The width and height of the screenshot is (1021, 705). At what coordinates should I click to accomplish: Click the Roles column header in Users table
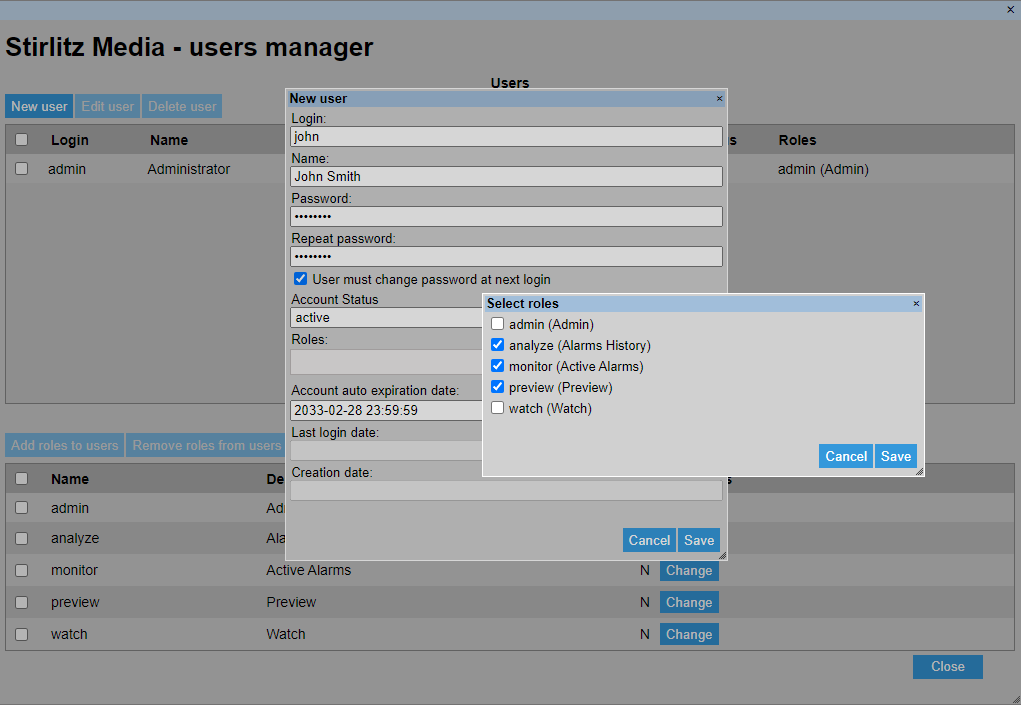798,140
